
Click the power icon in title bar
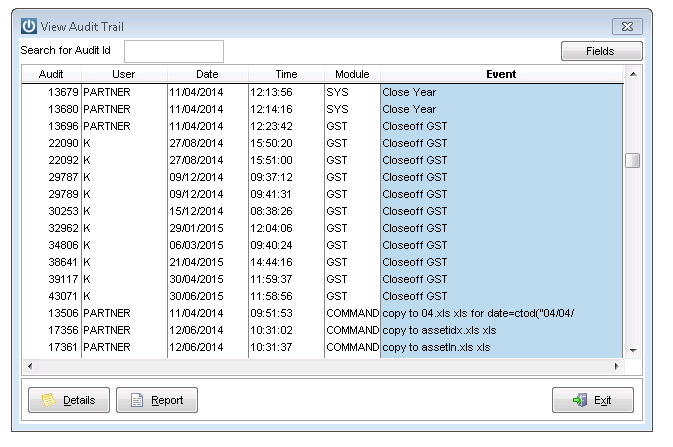coord(29,26)
